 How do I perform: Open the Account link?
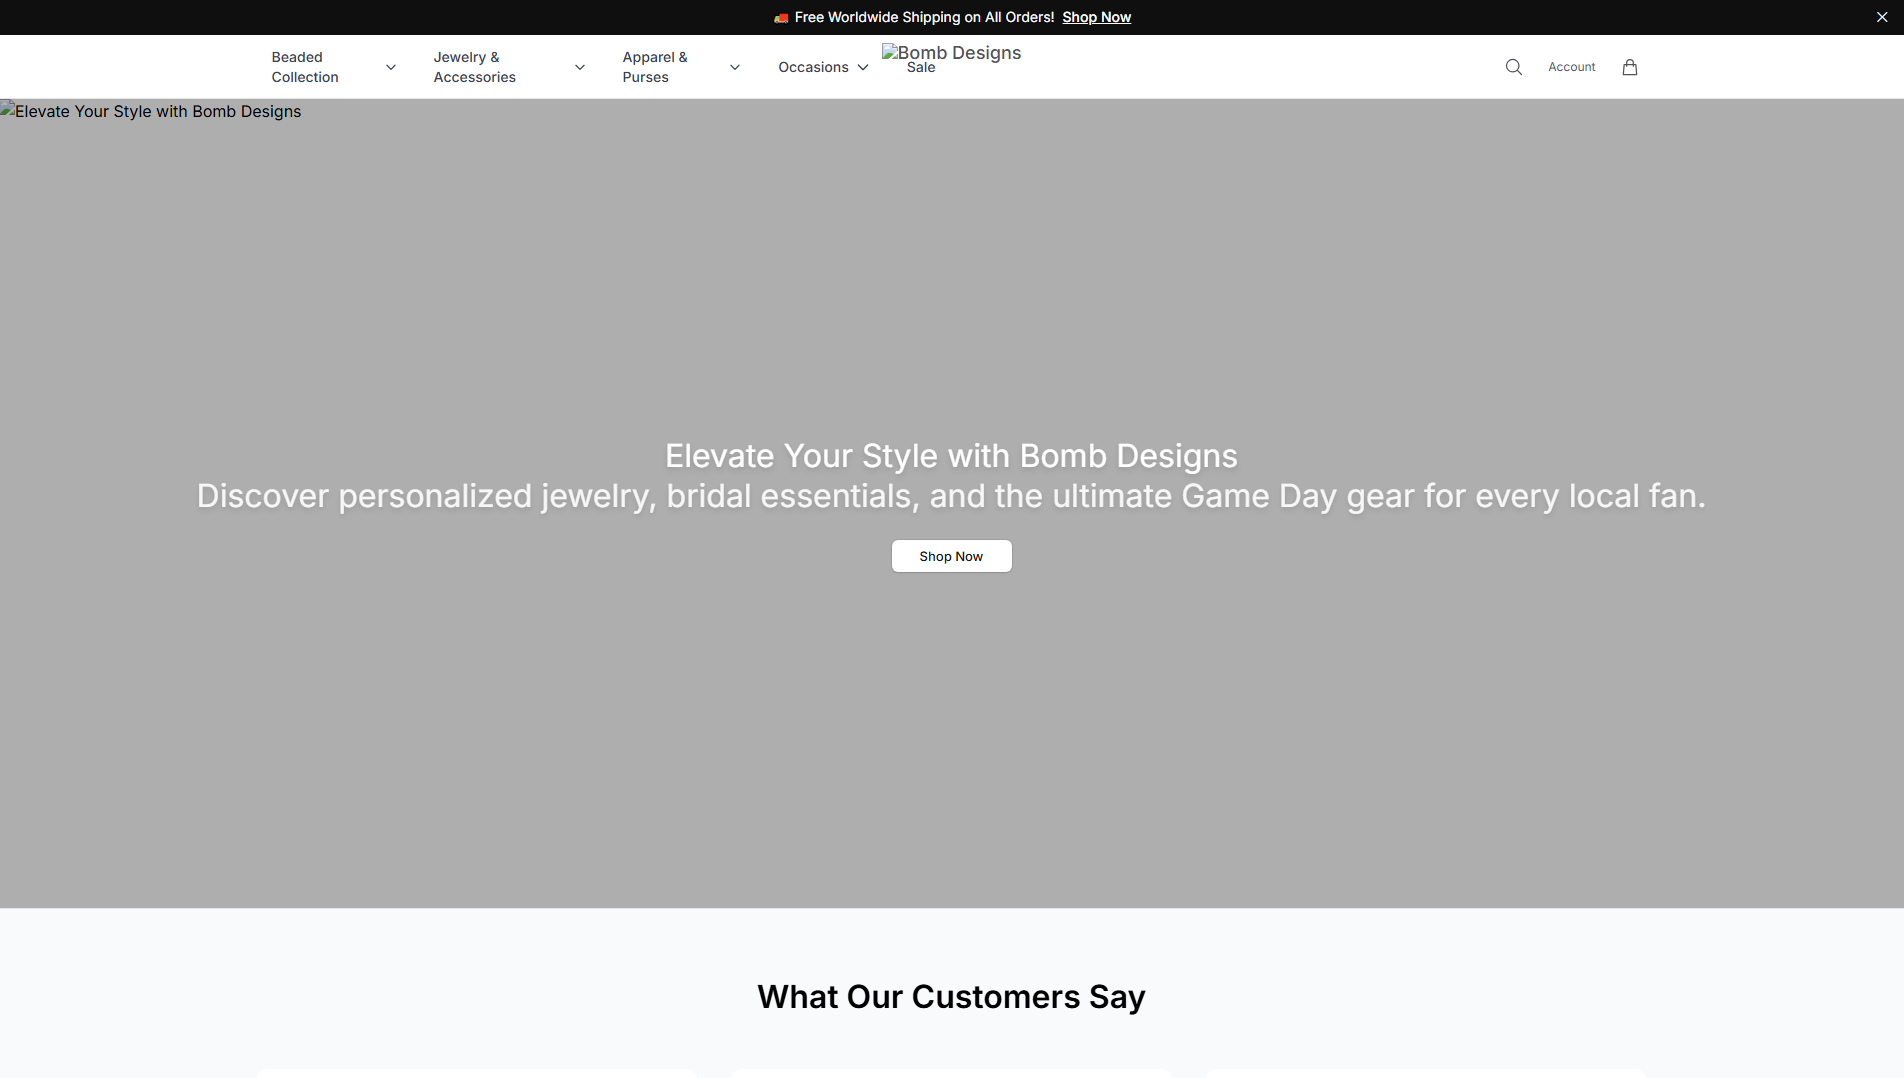tap(1571, 67)
